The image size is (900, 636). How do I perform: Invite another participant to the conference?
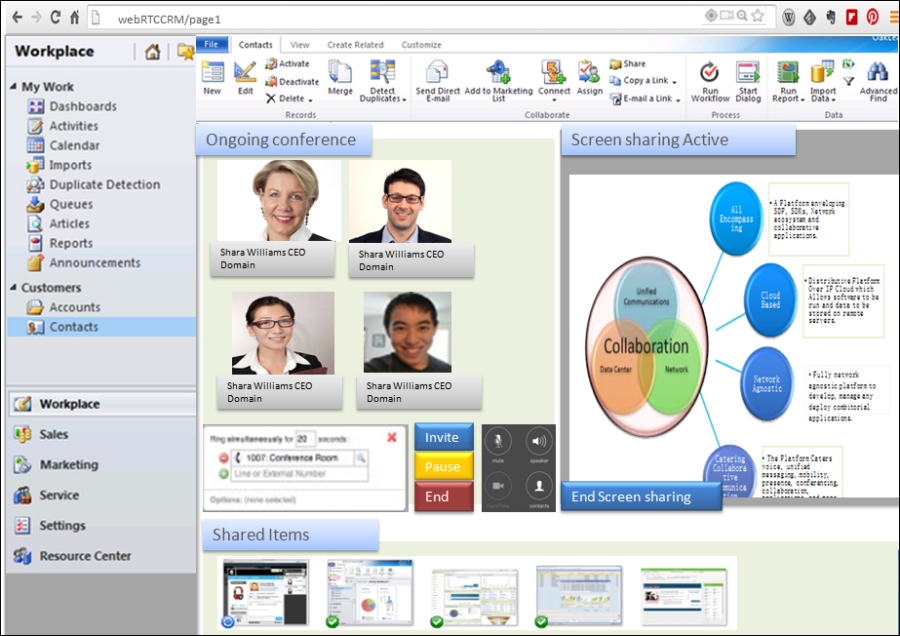(443, 437)
